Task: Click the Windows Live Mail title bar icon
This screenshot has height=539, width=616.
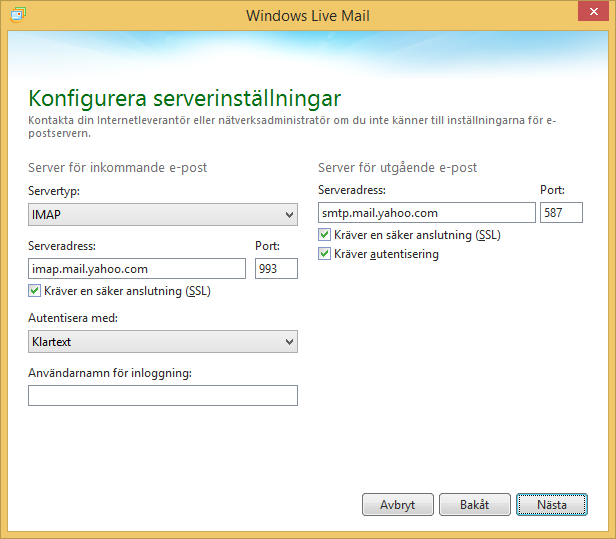Action: point(18,15)
